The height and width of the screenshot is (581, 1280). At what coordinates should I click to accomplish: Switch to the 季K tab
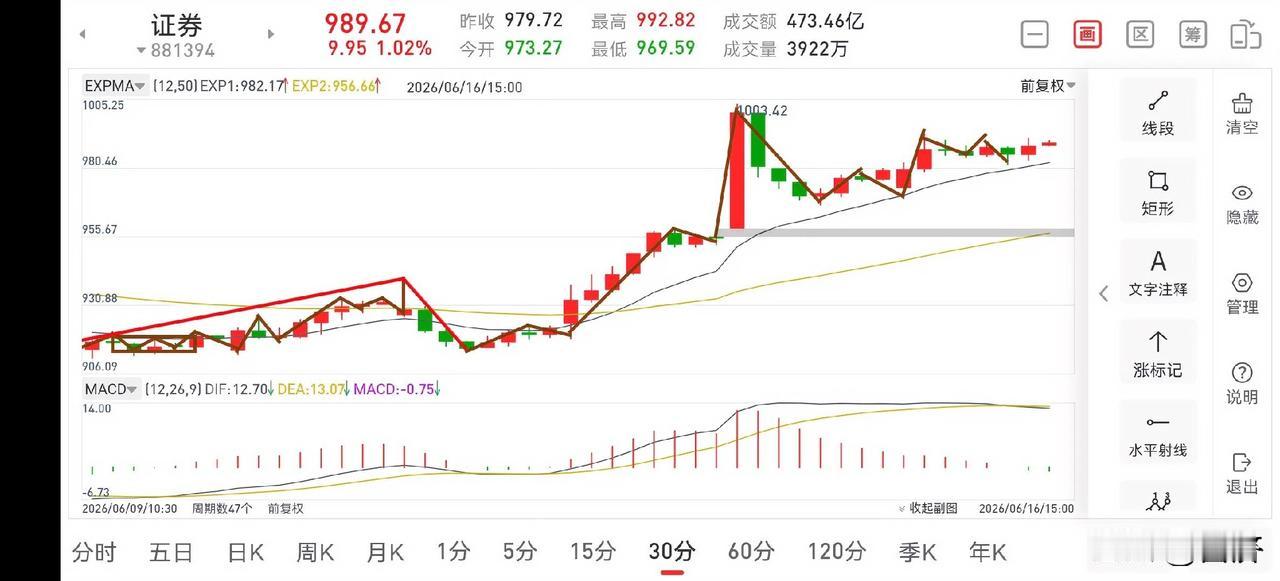917,551
